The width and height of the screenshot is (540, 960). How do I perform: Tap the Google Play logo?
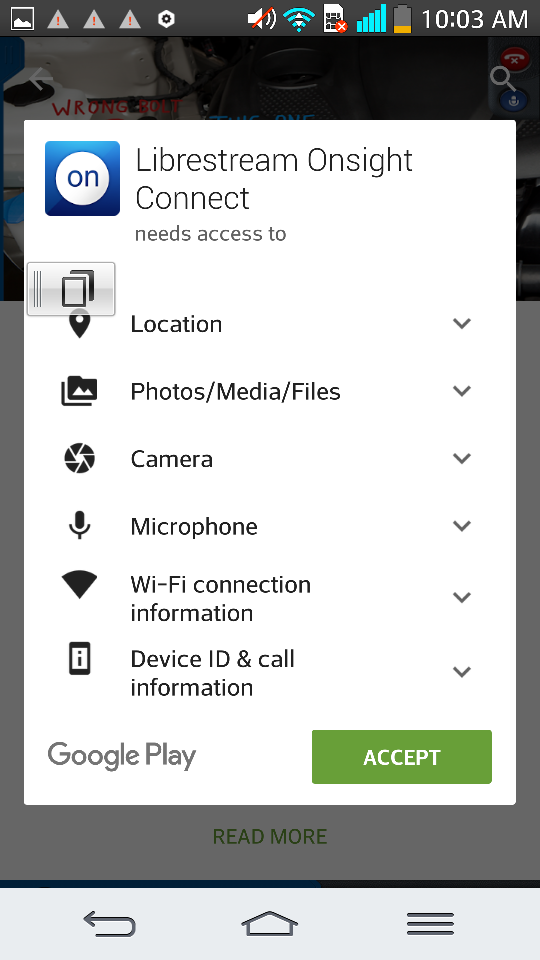122,756
